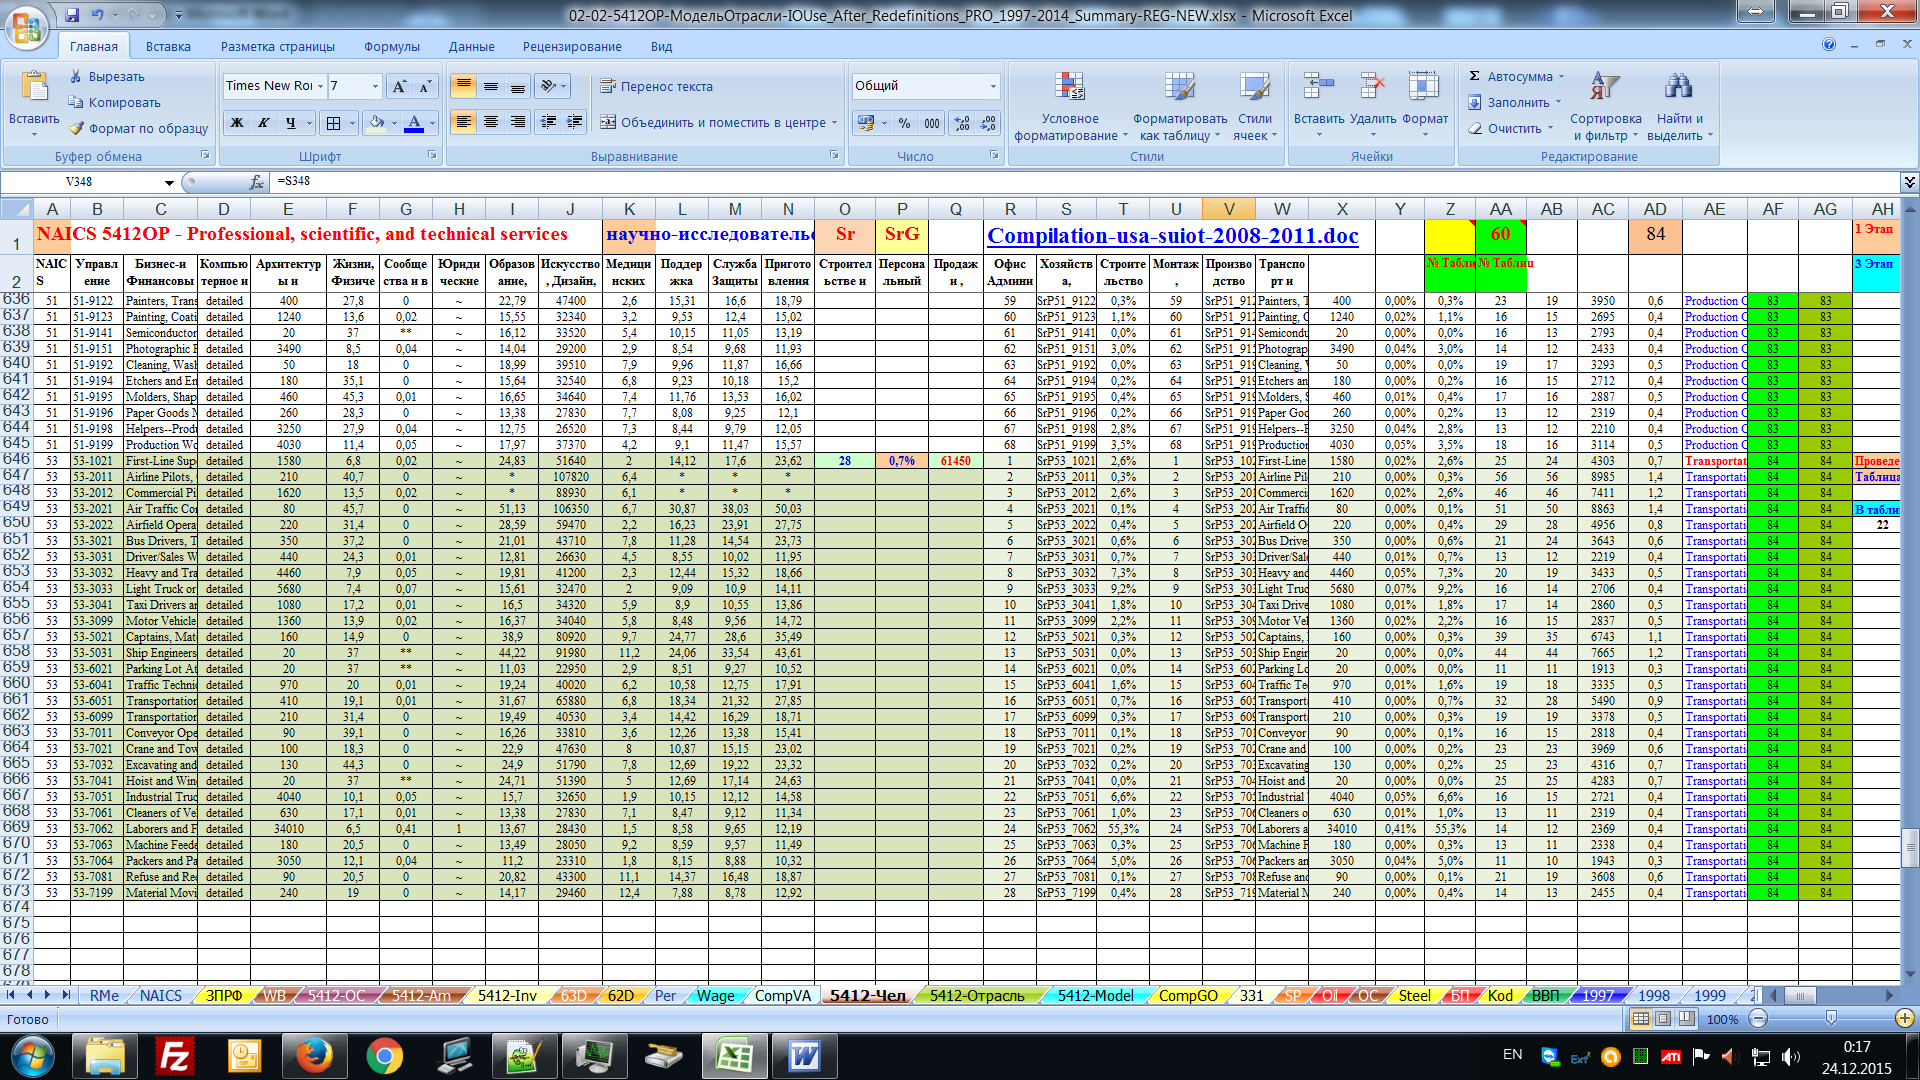
Task: Click the Автосумма button
Action: [1517, 76]
